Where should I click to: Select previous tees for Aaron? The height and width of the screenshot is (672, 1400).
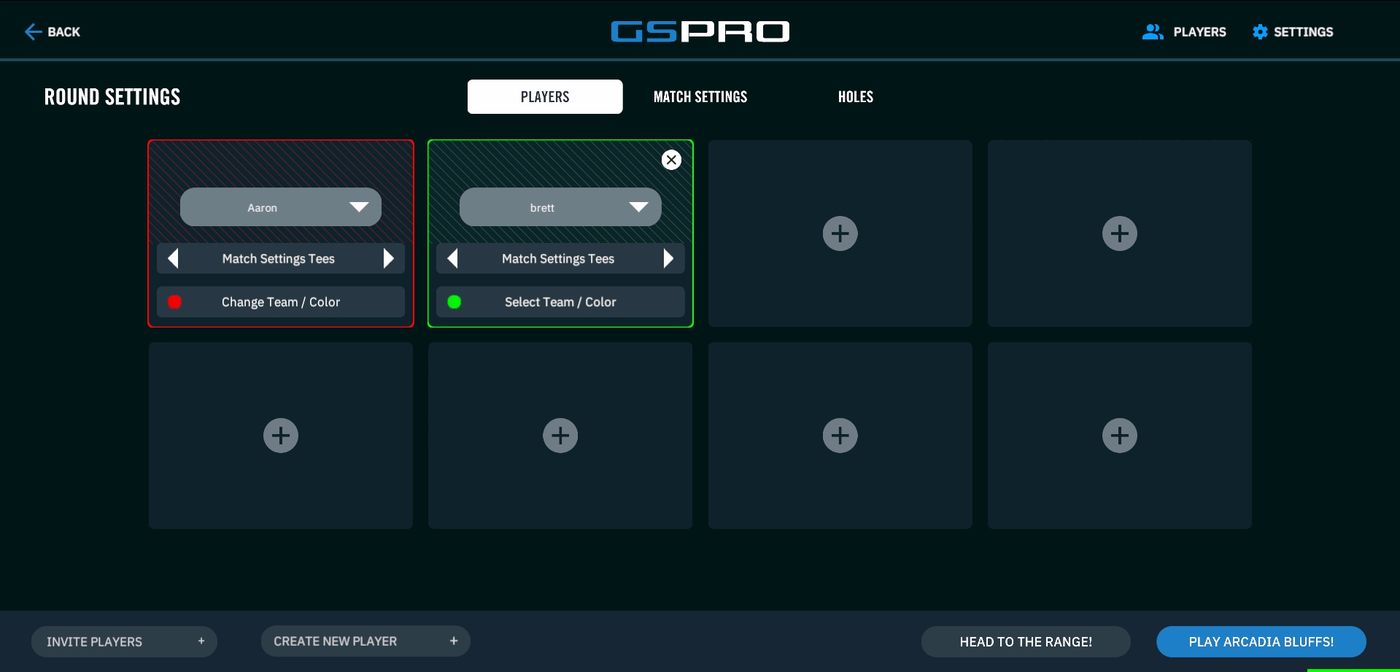173,259
